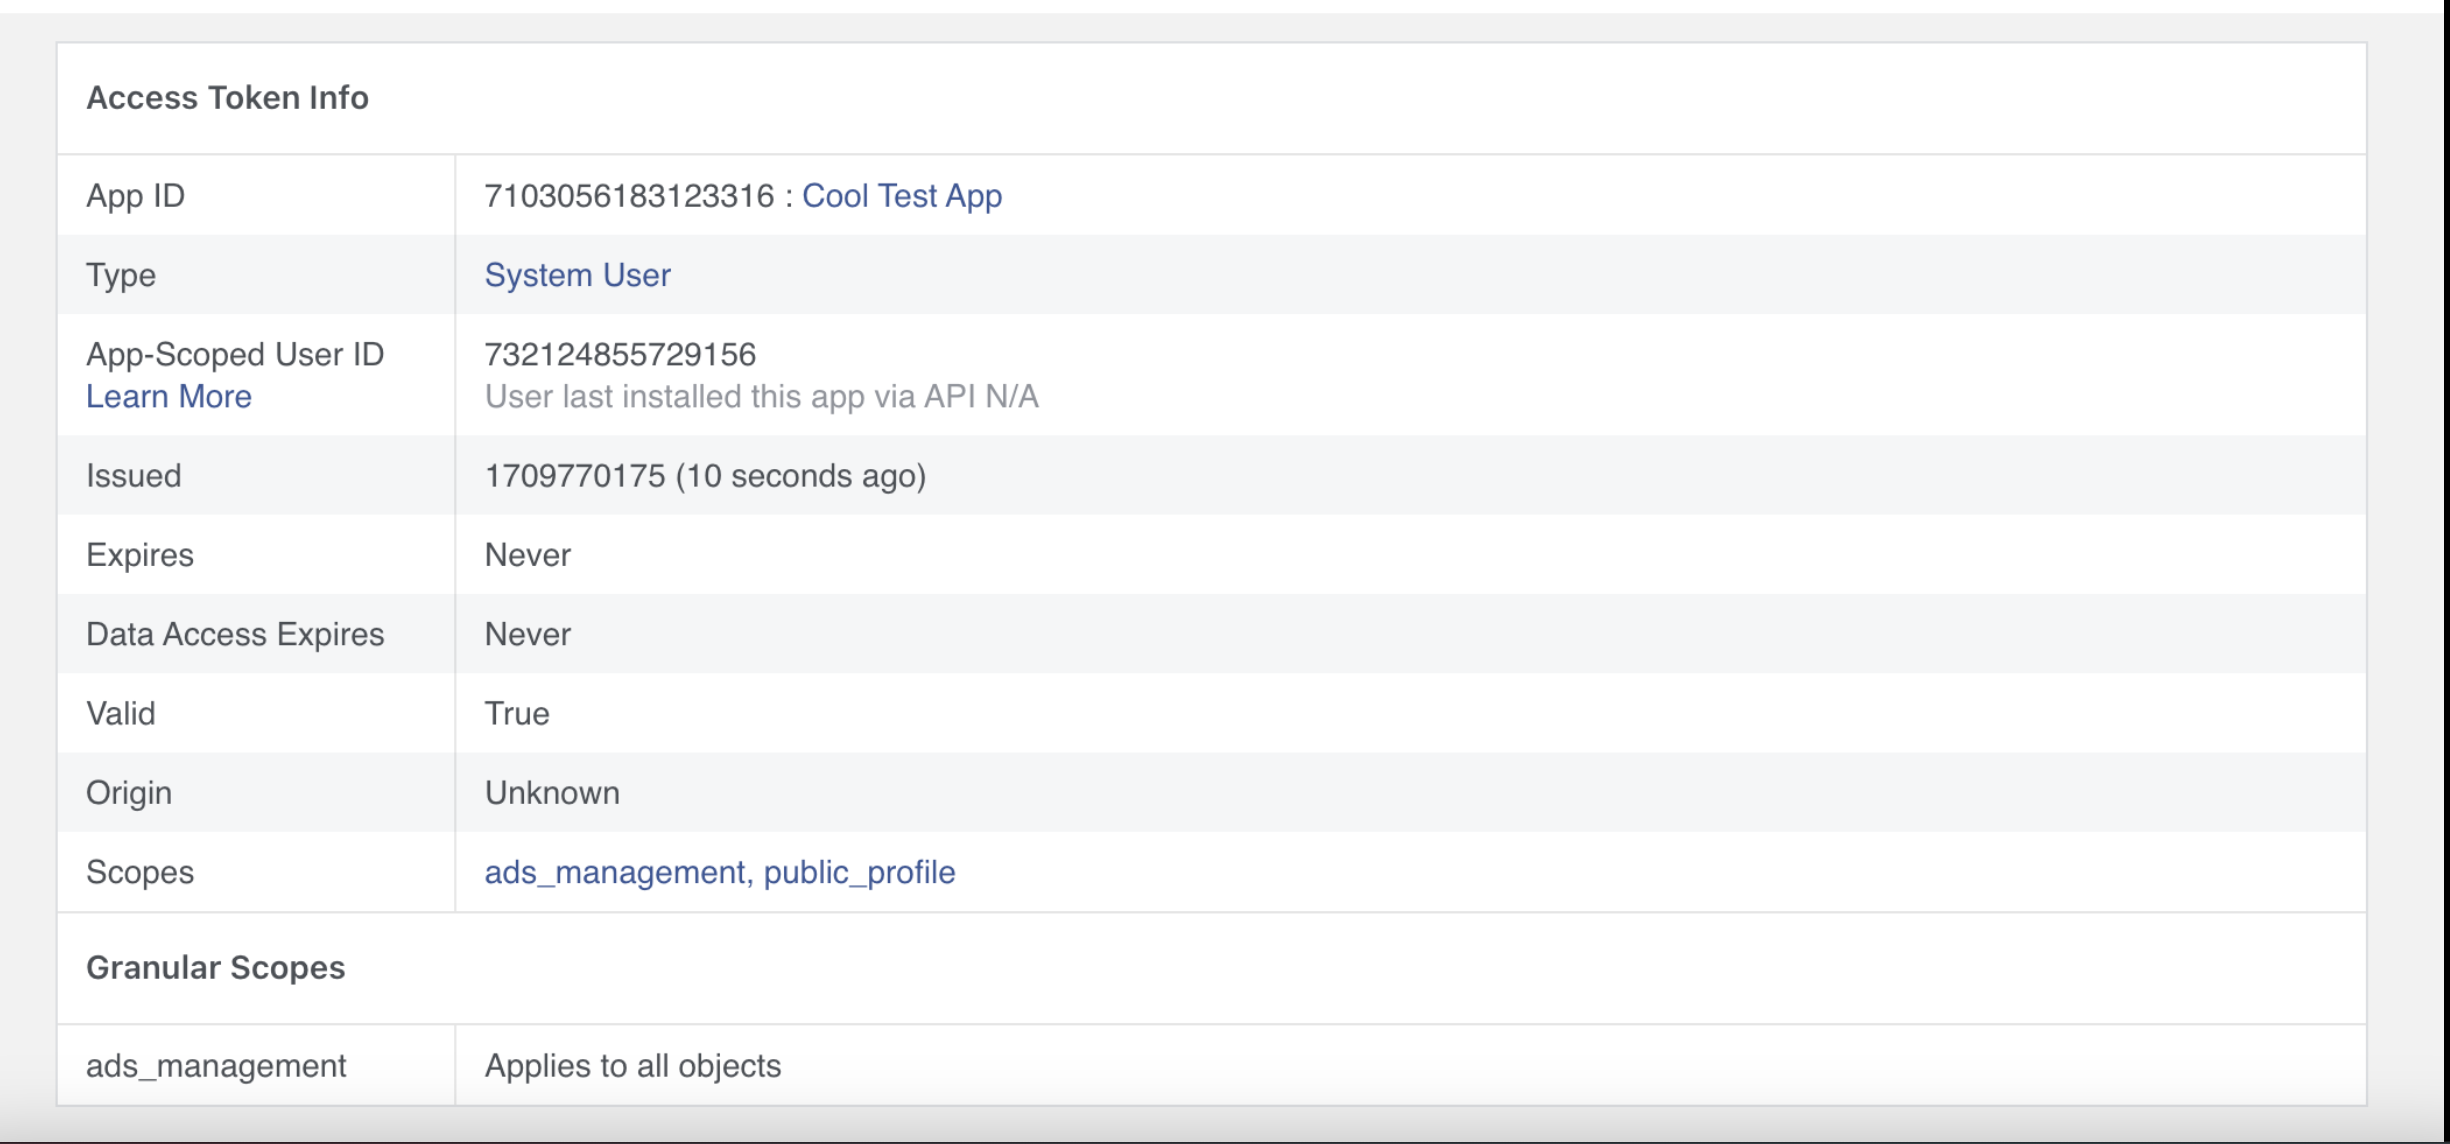Click the Valid value True
2450x1144 pixels.
(x=516, y=713)
